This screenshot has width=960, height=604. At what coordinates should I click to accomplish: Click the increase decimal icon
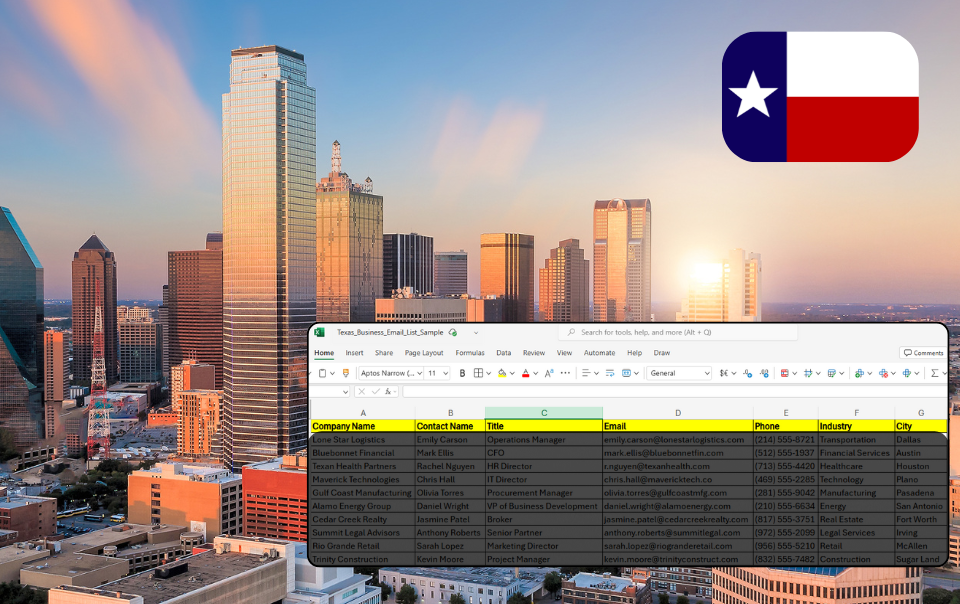click(747, 373)
